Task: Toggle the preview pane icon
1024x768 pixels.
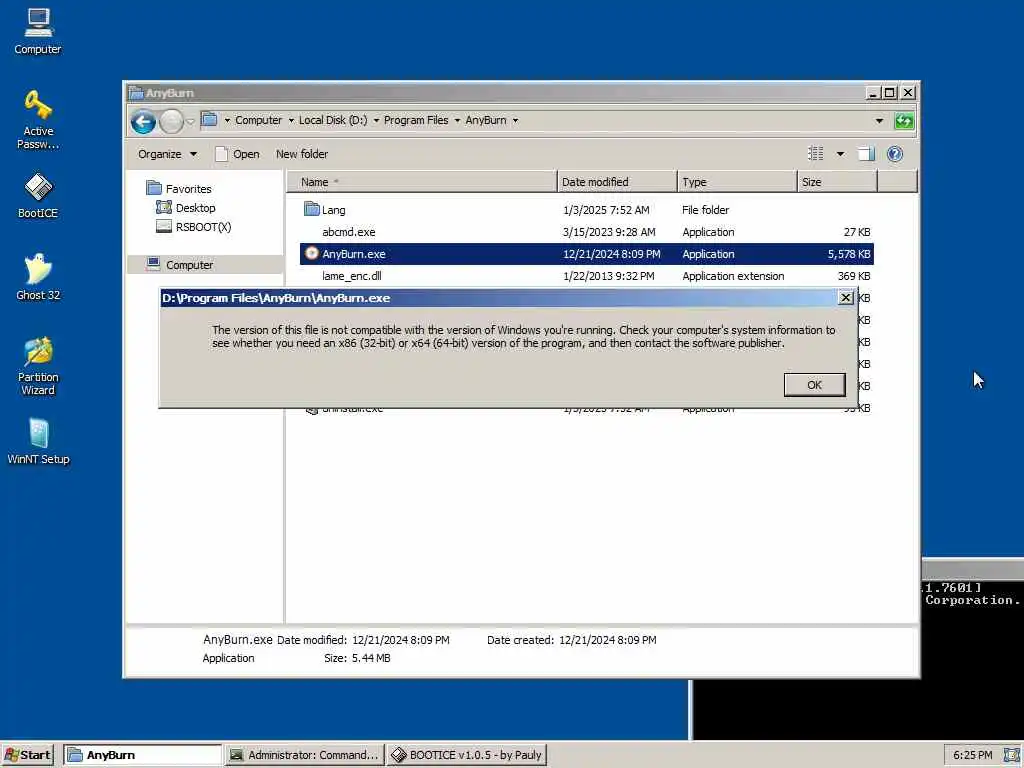Action: click(x=866, y=154)
